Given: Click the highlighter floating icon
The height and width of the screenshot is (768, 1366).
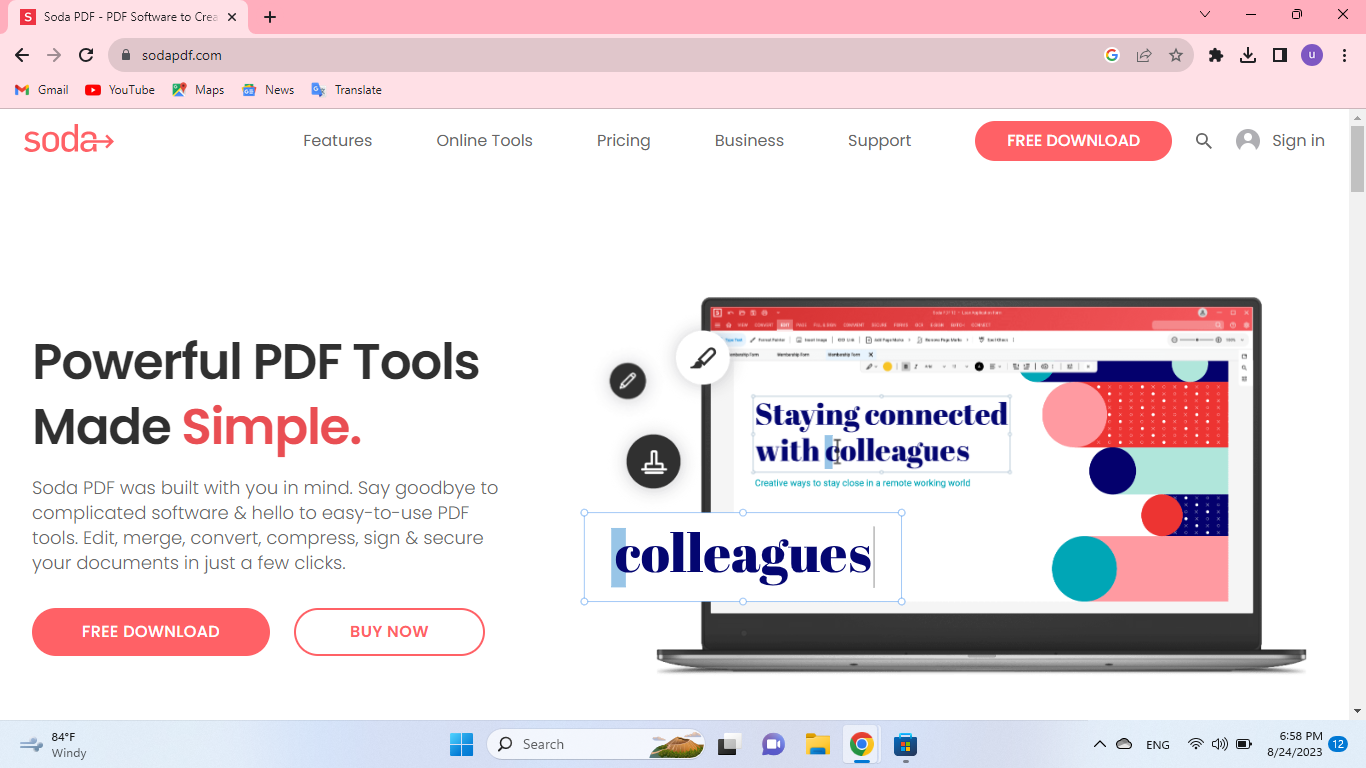Looking at the screenshot, I should click(703, 357).
